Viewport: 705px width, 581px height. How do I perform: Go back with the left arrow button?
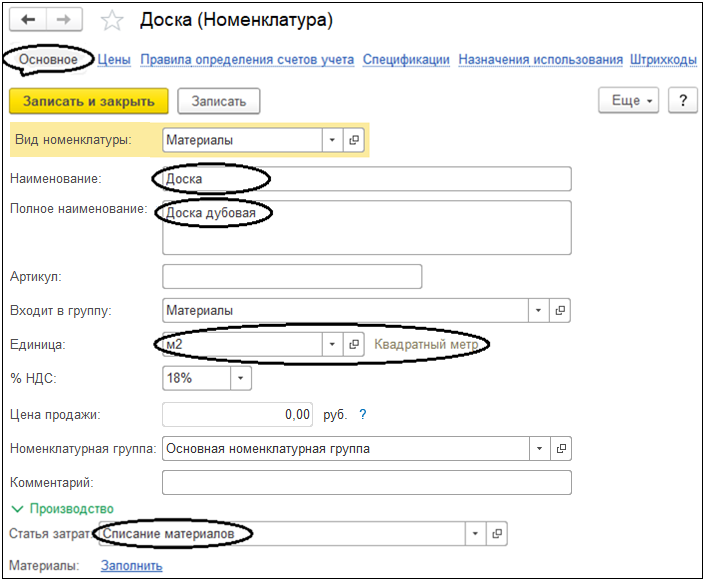(28, 20)
